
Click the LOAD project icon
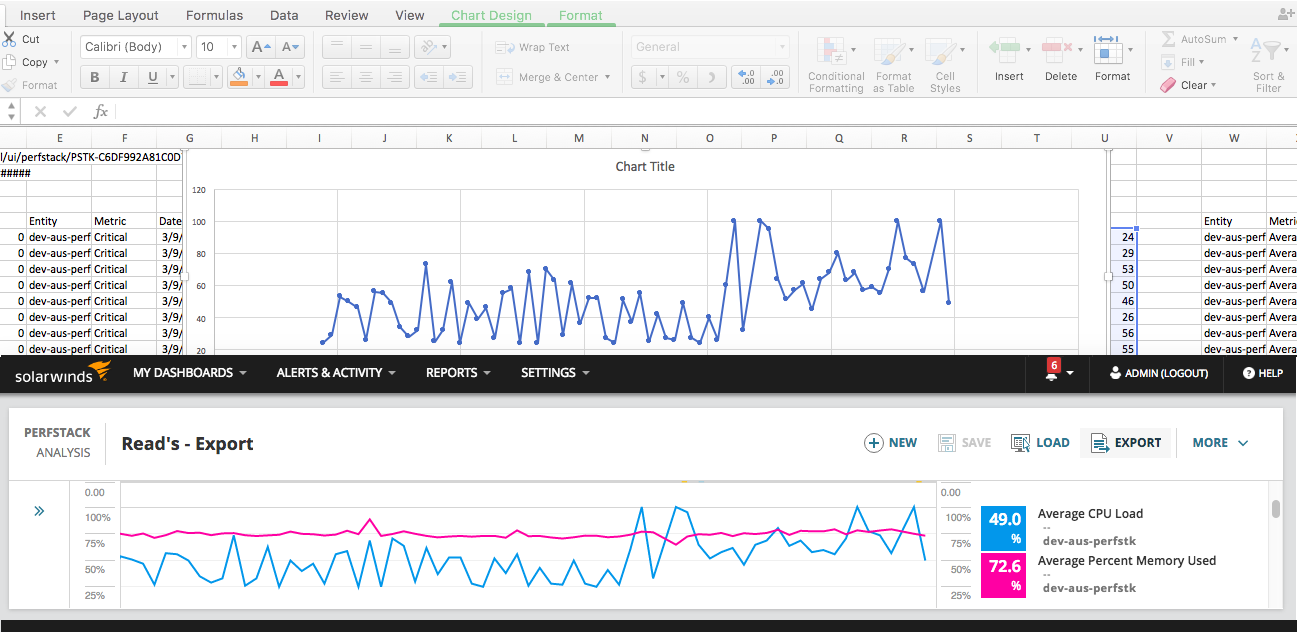tap(1020, 443)
